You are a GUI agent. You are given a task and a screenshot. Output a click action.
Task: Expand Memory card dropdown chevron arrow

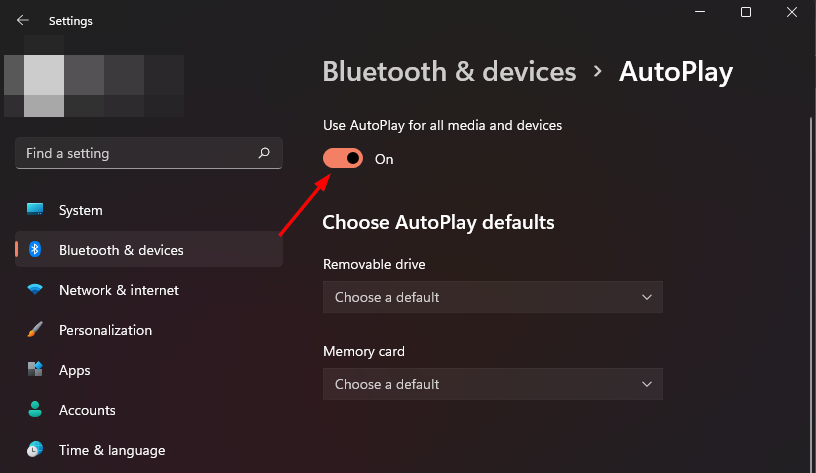[x=647, y=385]
